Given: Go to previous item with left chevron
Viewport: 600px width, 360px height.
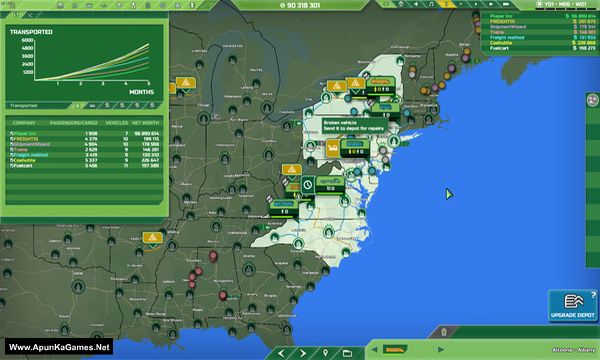Looking at the screenshot, I should (x=281, y=353).
